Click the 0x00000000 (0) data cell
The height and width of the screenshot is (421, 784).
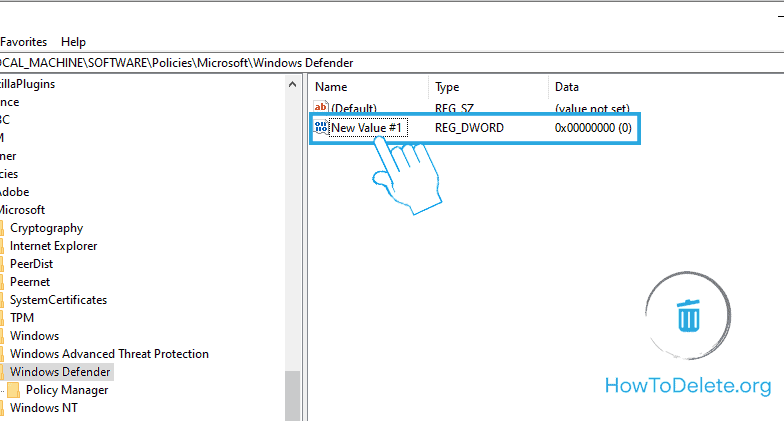pos(592,128)
